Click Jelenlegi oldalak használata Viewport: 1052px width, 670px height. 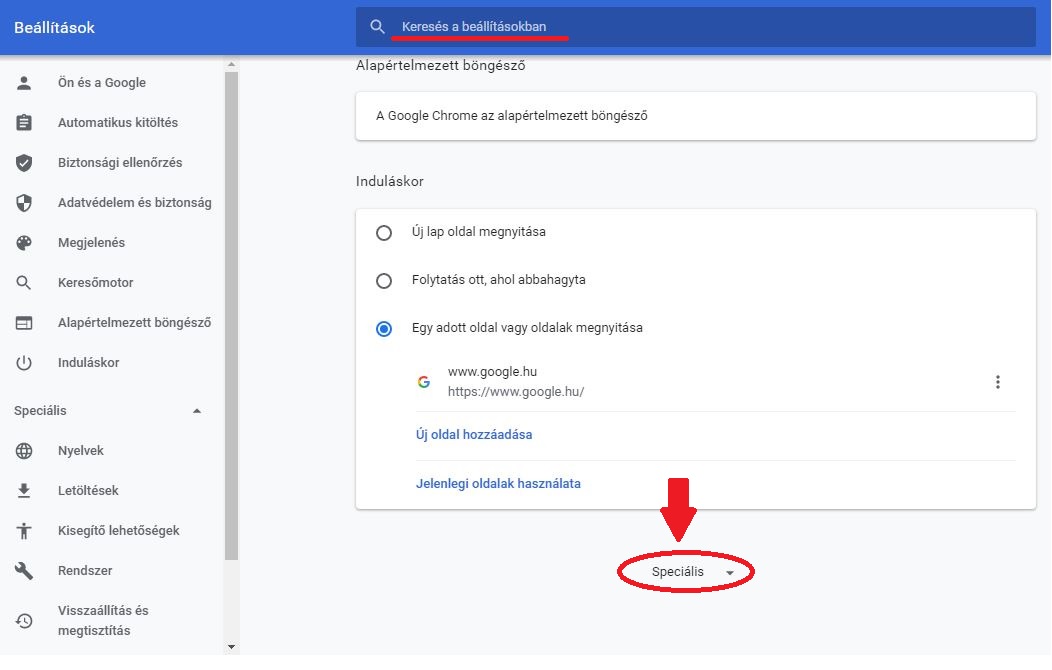click(498, 483)
